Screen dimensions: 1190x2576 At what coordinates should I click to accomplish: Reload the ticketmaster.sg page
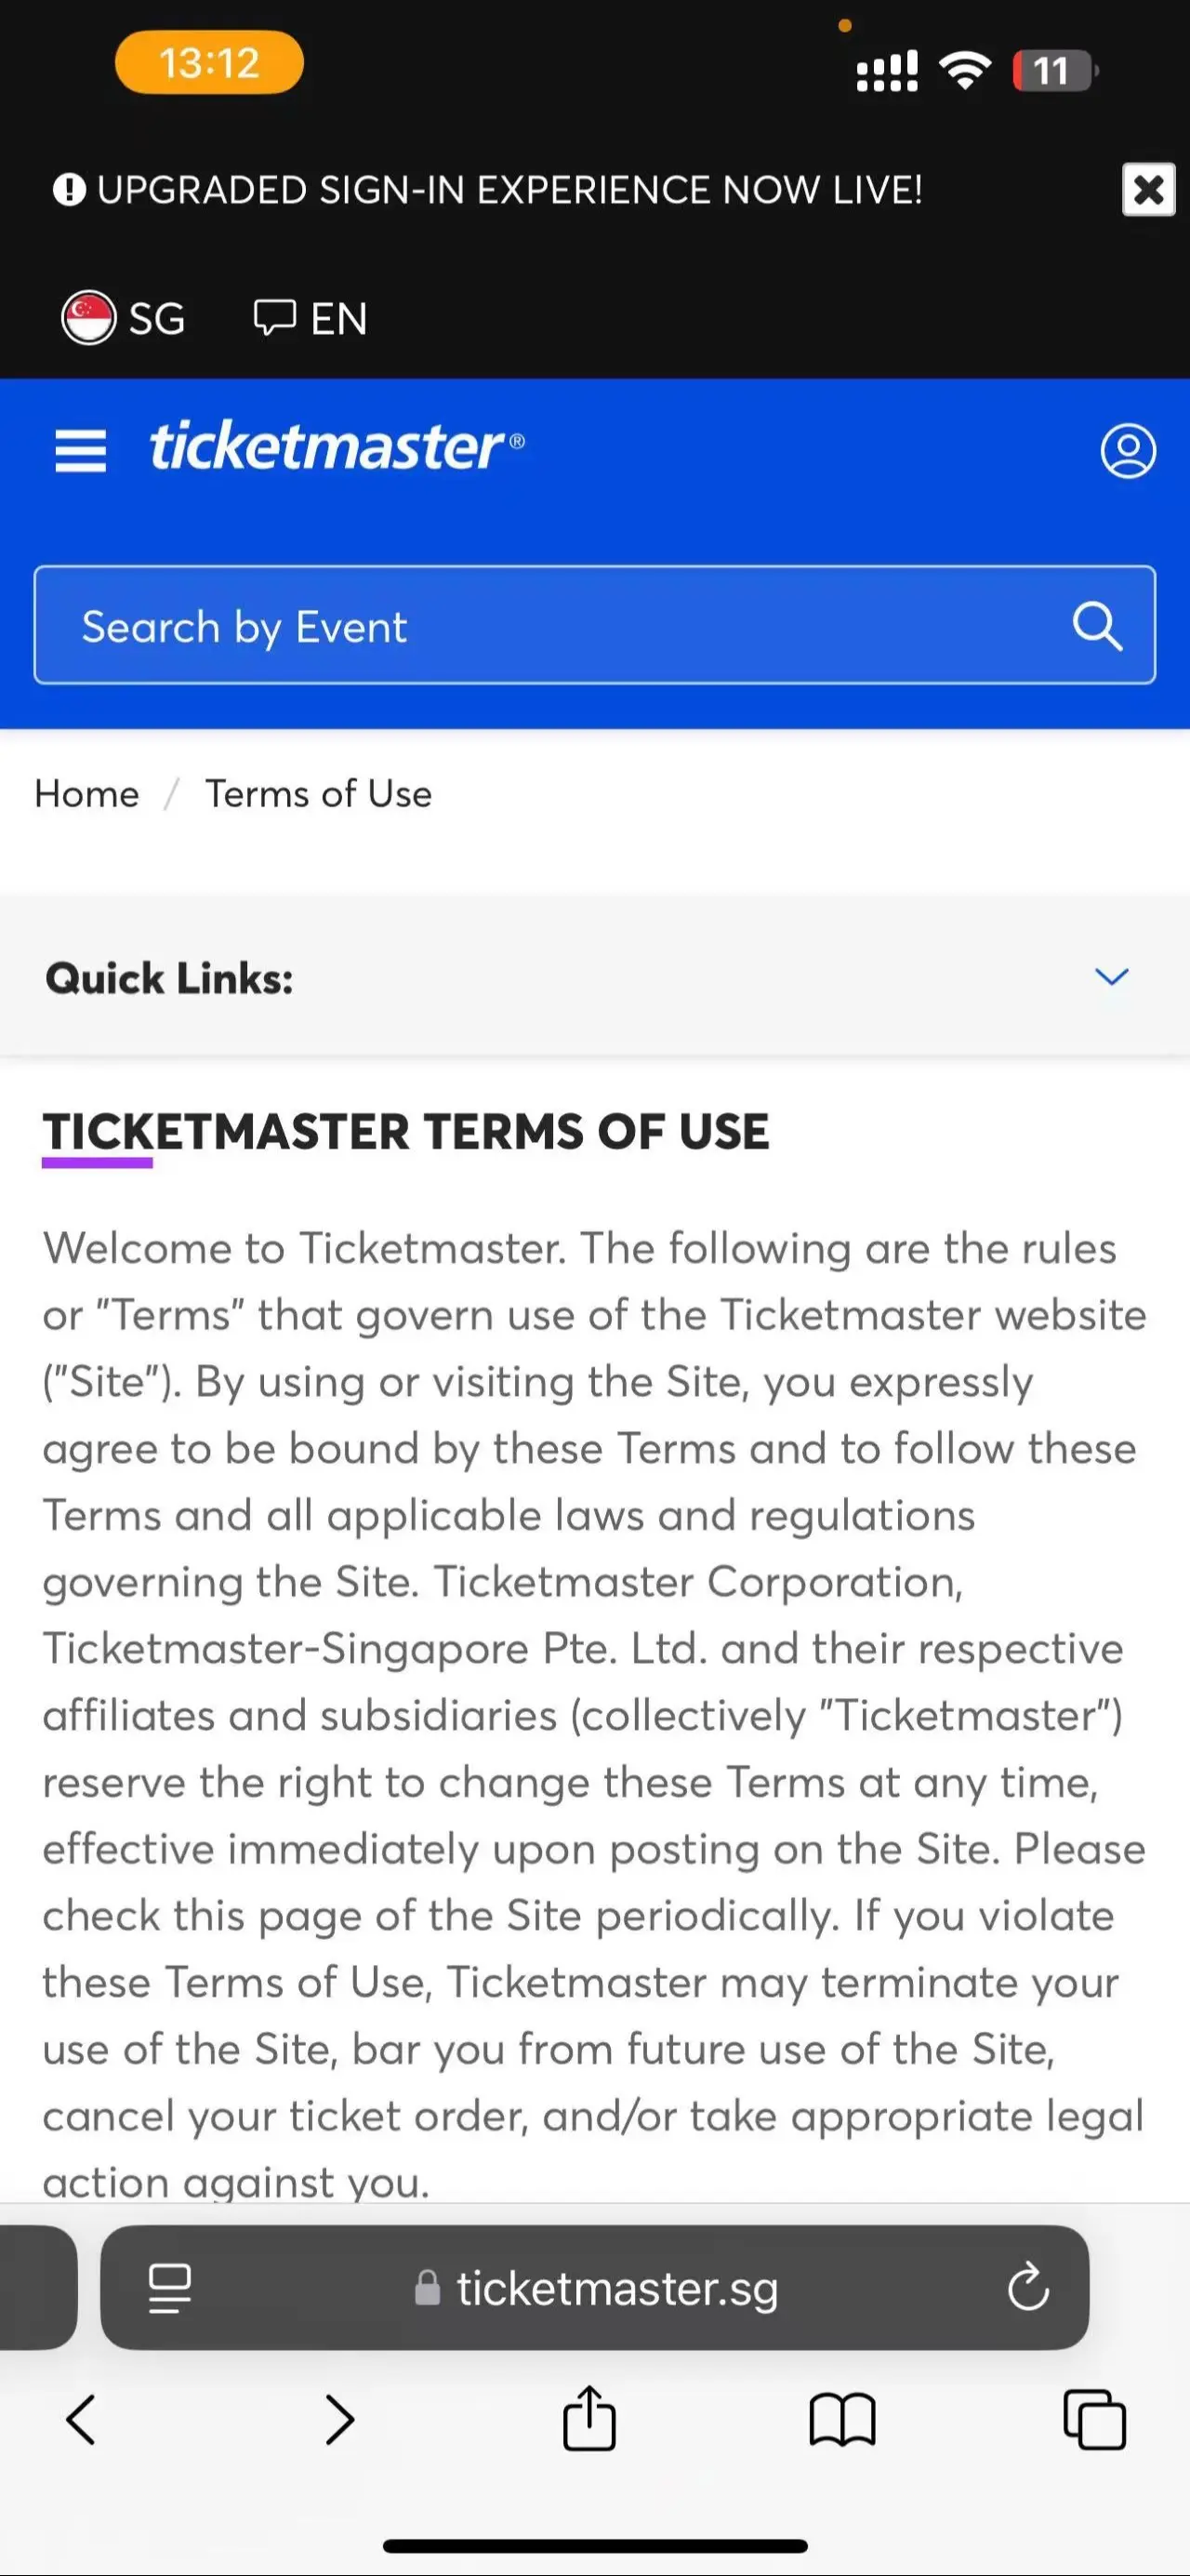click(1028, 2287)
